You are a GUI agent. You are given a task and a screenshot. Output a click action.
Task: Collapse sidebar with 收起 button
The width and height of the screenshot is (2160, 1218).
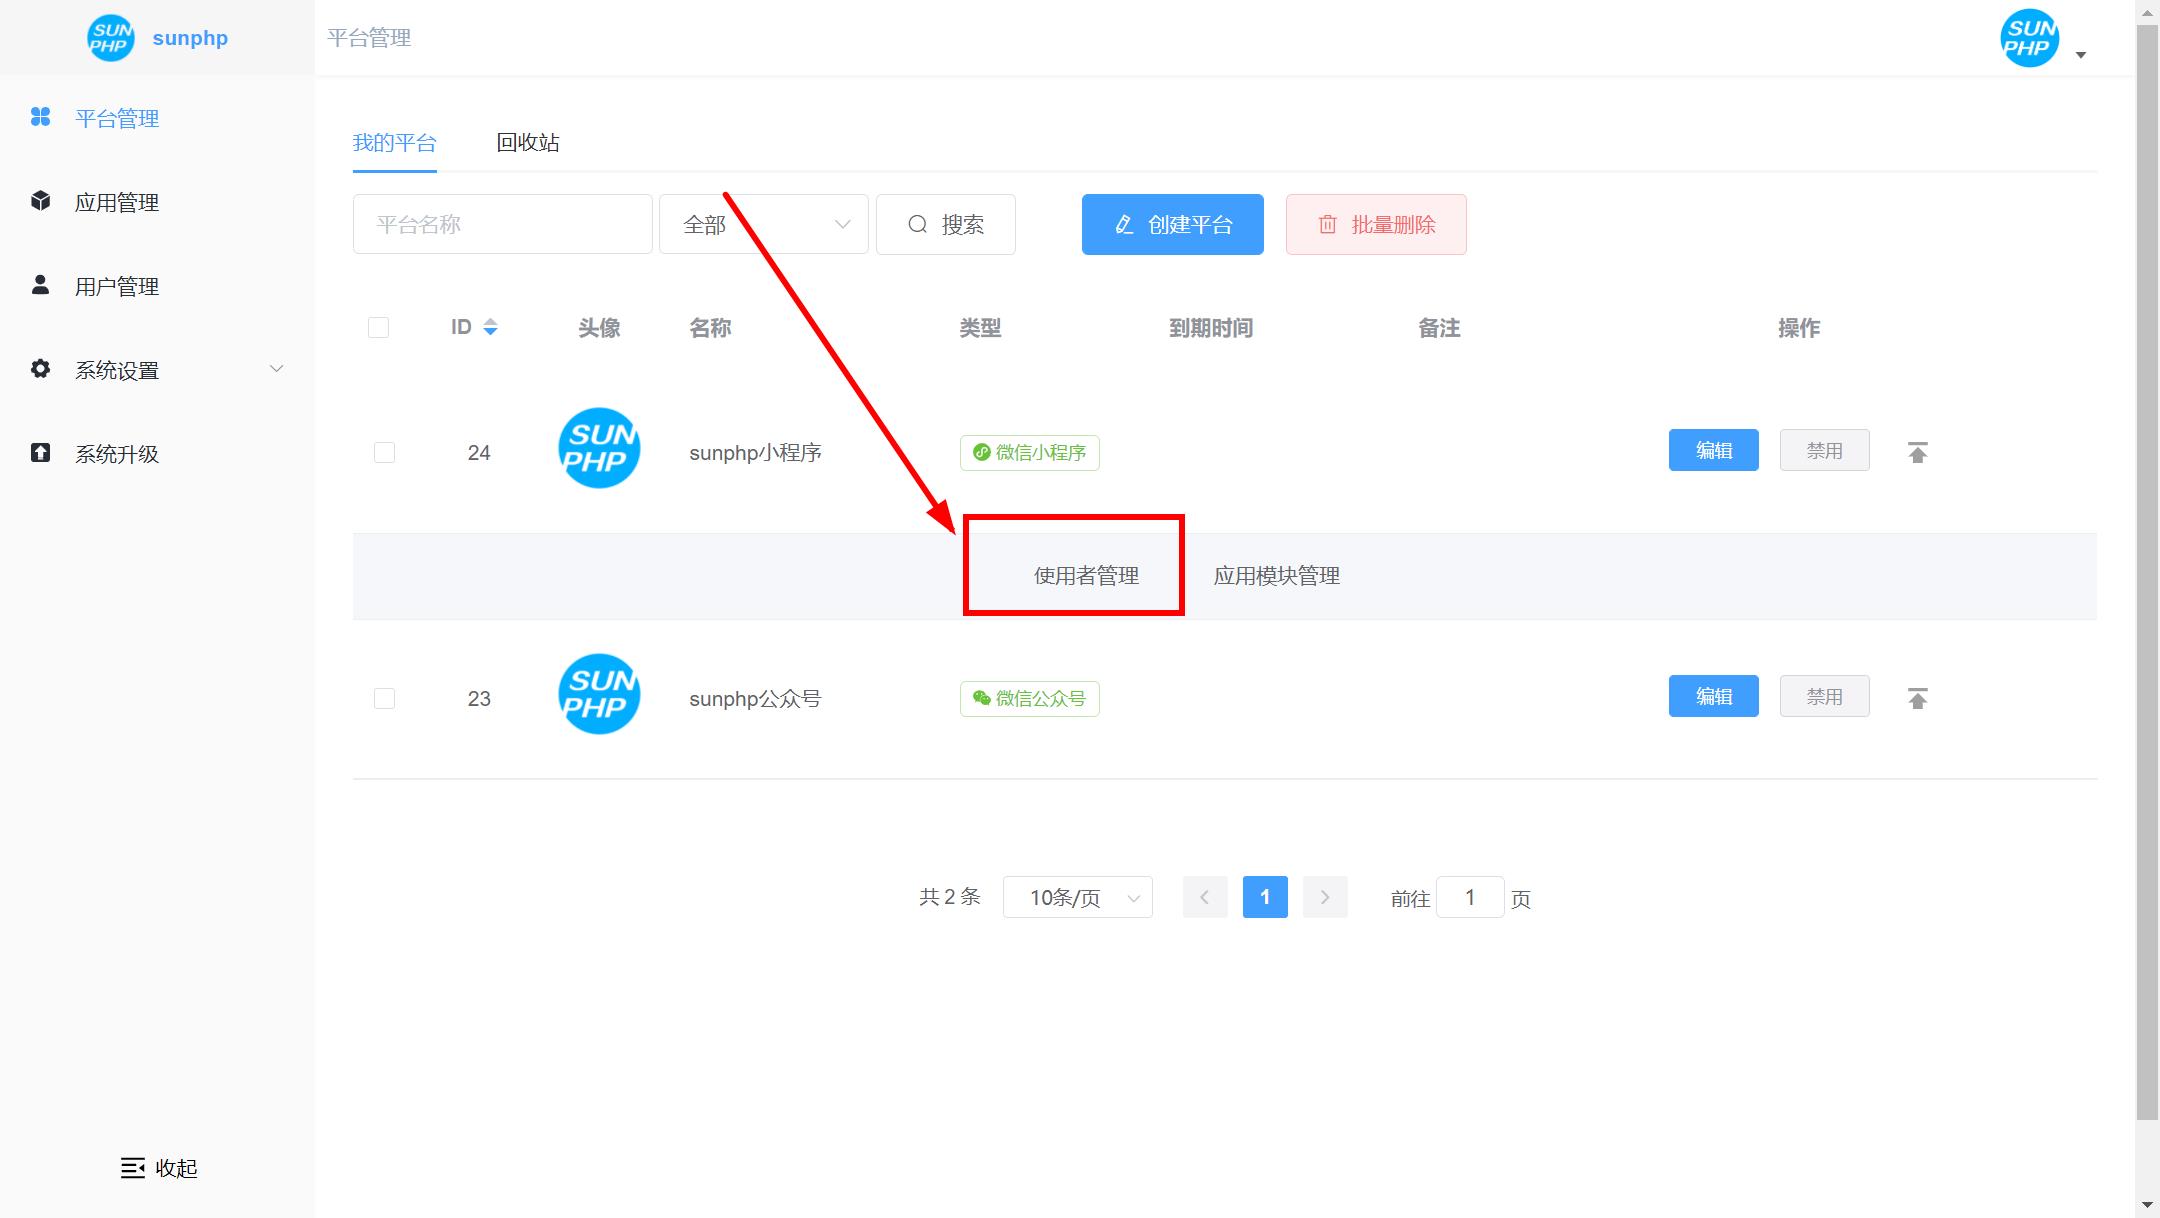click(159, 1168)
